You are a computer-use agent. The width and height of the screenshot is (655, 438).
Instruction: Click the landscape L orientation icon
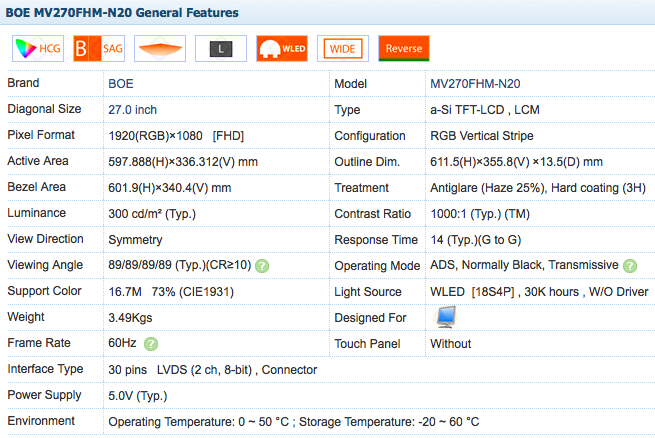click(221, 48)
